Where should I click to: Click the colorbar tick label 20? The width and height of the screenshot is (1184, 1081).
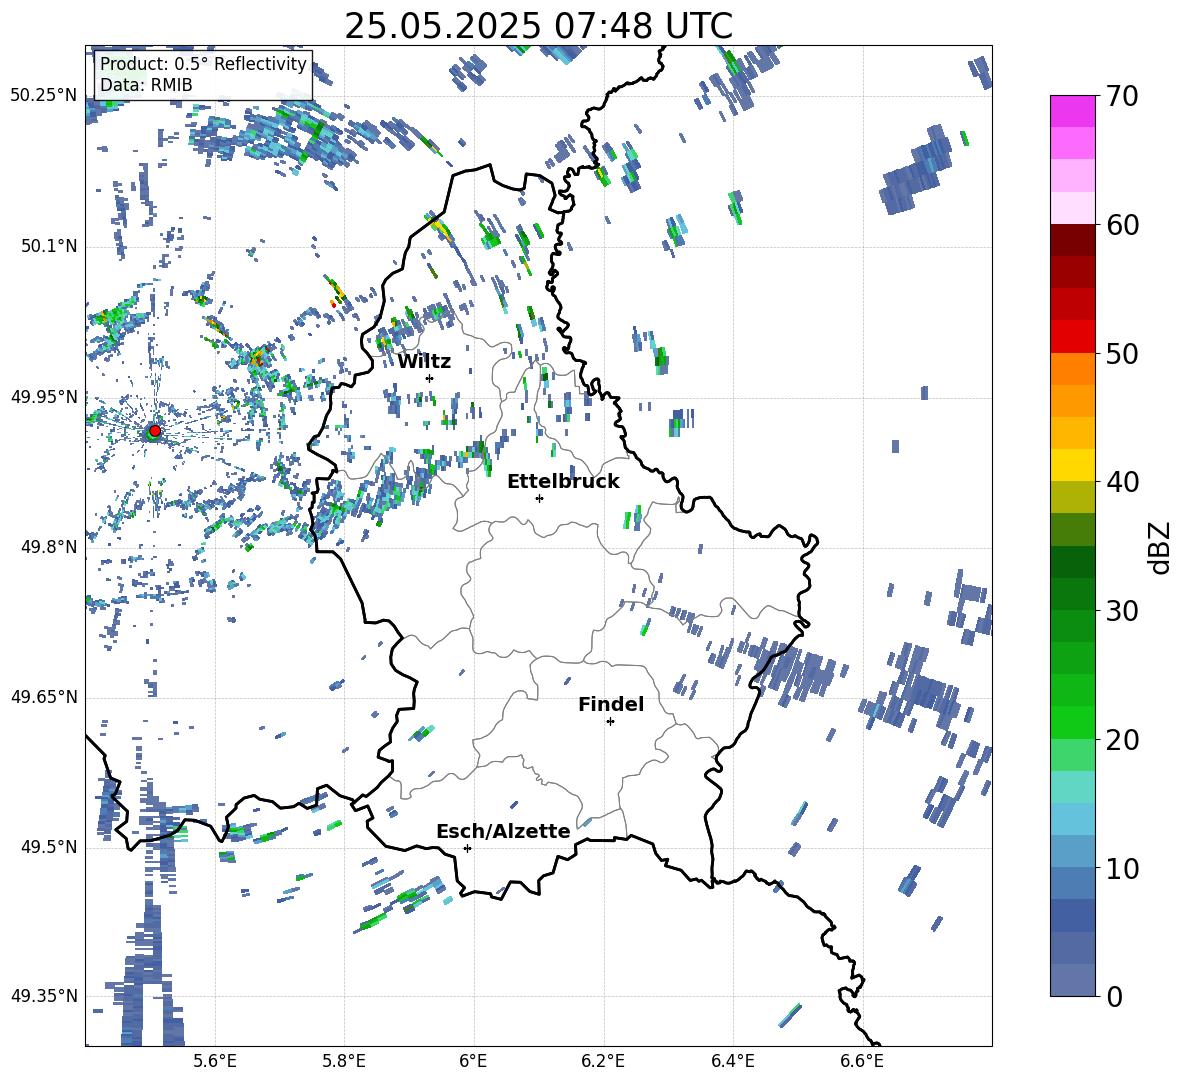(1122, 740)
